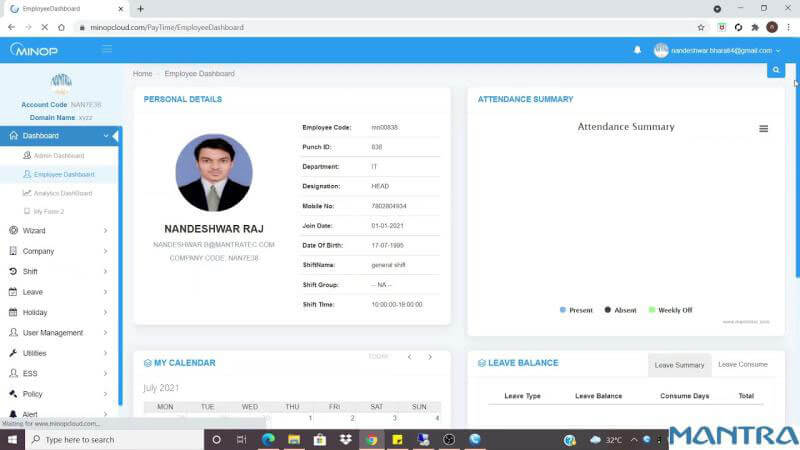Click the blue search icon button
The height and width of the screenshot is (450, 800).
pyautogui.click(x=775, y=70)
